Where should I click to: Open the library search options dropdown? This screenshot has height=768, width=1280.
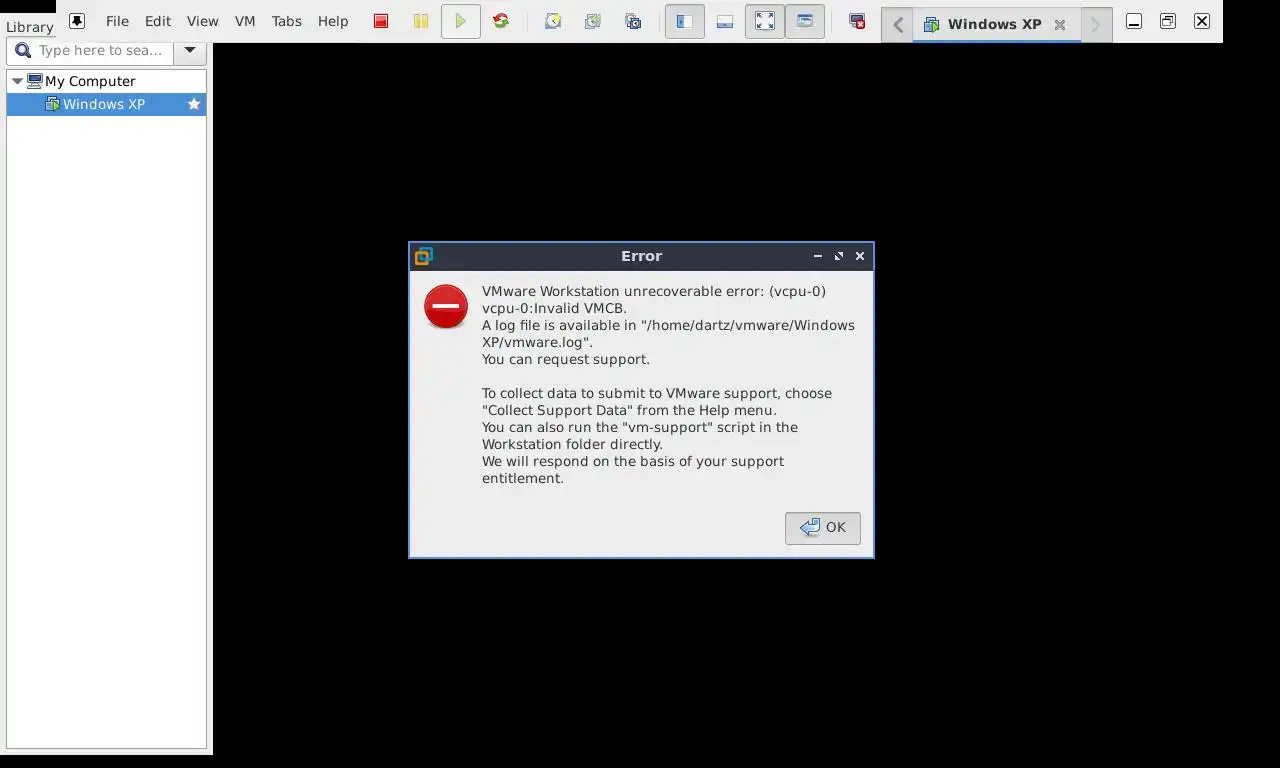point(189,50)
